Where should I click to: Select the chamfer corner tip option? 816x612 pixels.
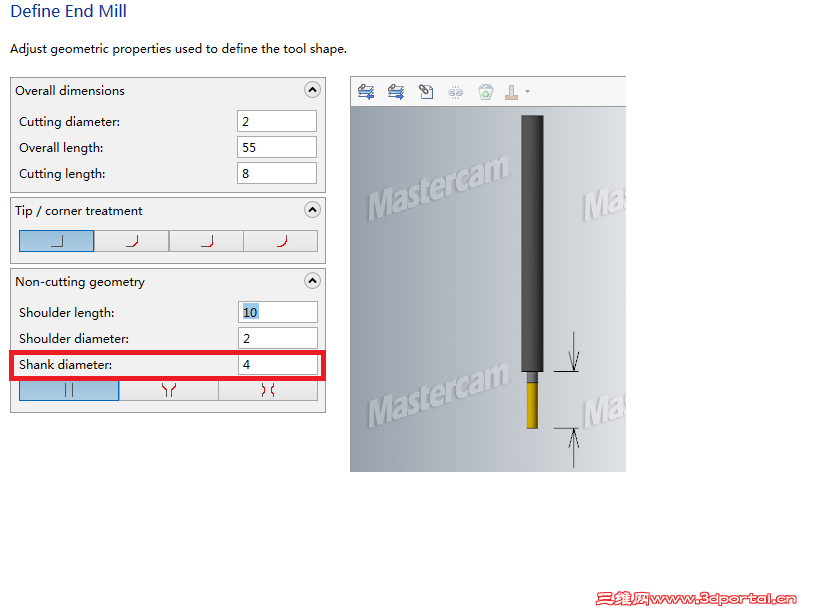click(132, 241)
